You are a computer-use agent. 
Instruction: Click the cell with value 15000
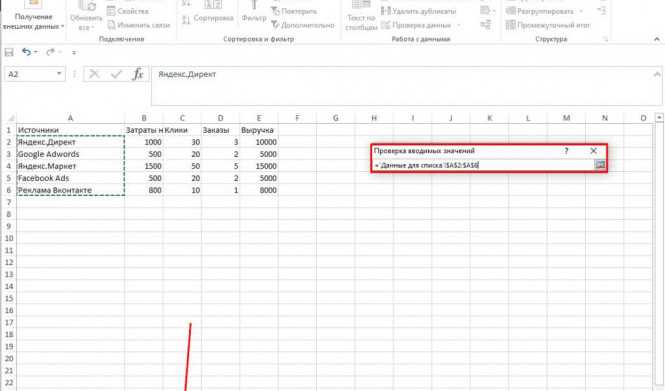point(259,166)
